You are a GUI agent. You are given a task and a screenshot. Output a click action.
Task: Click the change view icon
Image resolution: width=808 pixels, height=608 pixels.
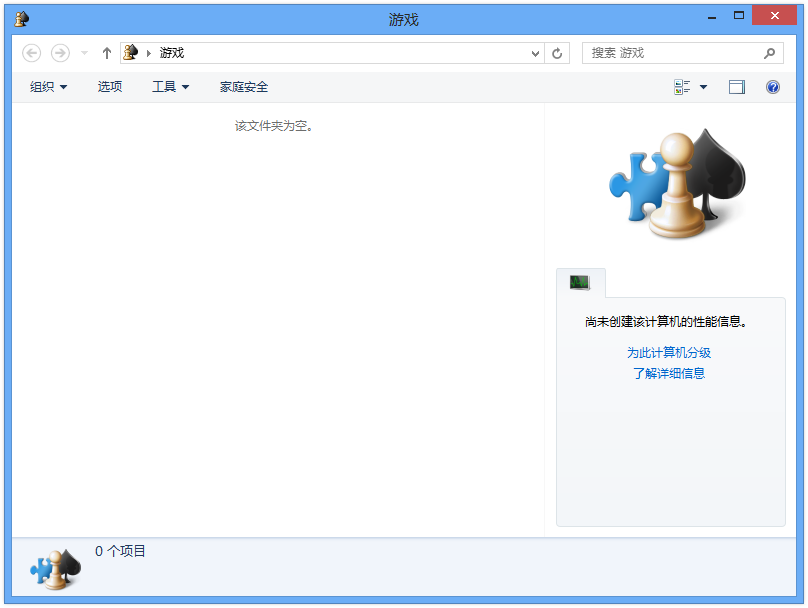[682, 87]
